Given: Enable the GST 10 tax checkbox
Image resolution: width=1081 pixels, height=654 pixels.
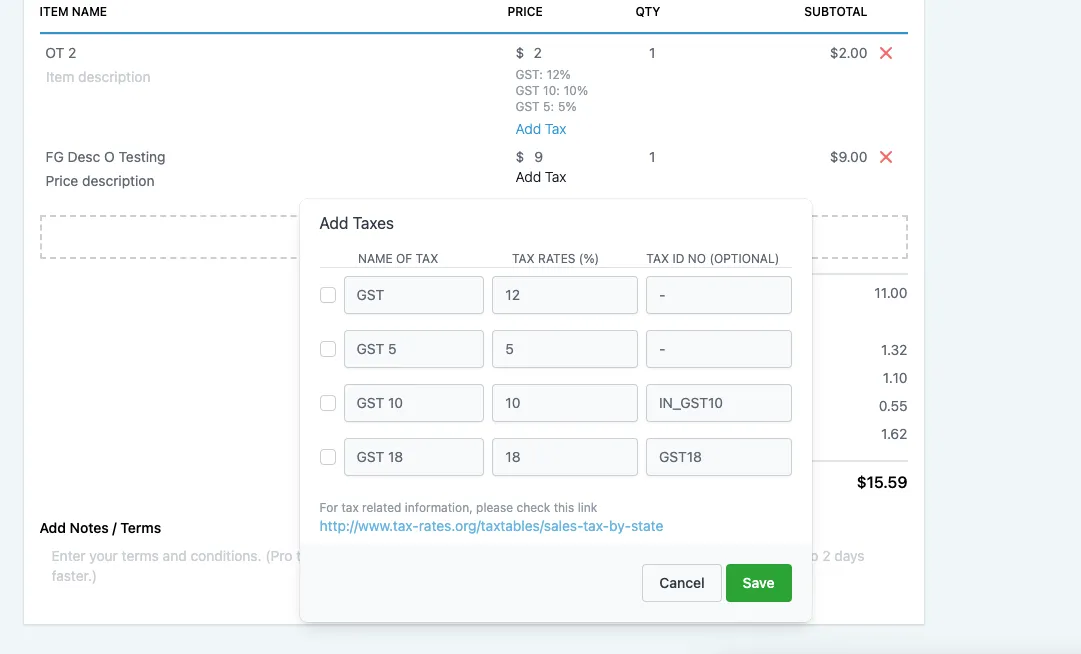Looking at the screenshot, I should coord(328,403).
